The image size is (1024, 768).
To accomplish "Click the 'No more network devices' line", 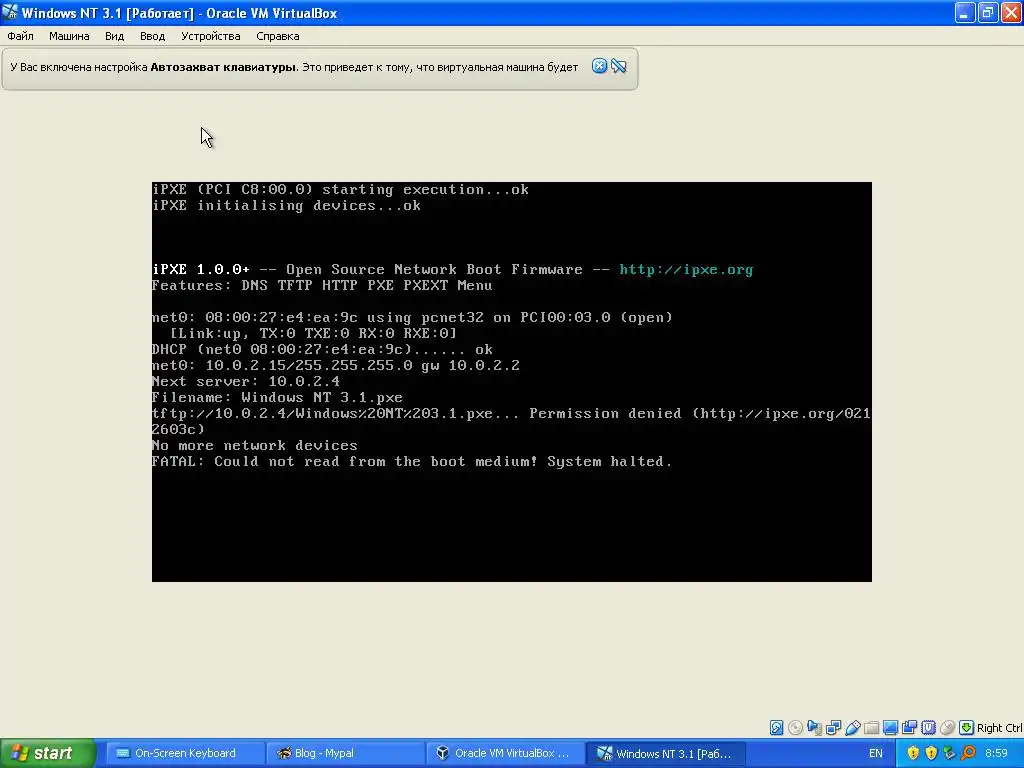I will pos(255,445).
